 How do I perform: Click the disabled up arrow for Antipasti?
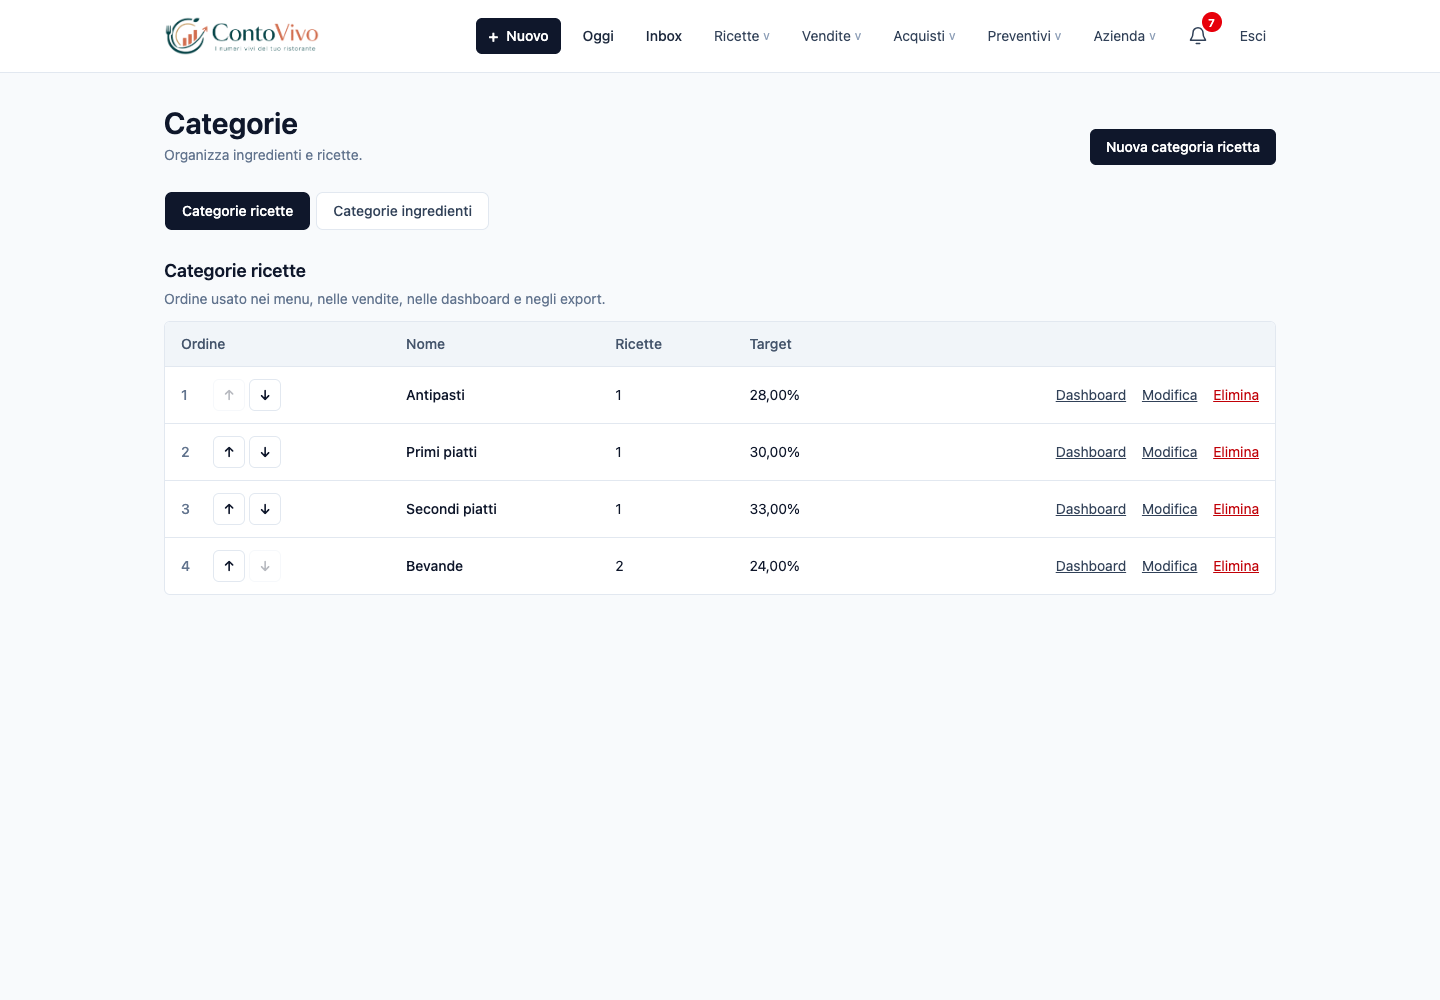[229, 395]
